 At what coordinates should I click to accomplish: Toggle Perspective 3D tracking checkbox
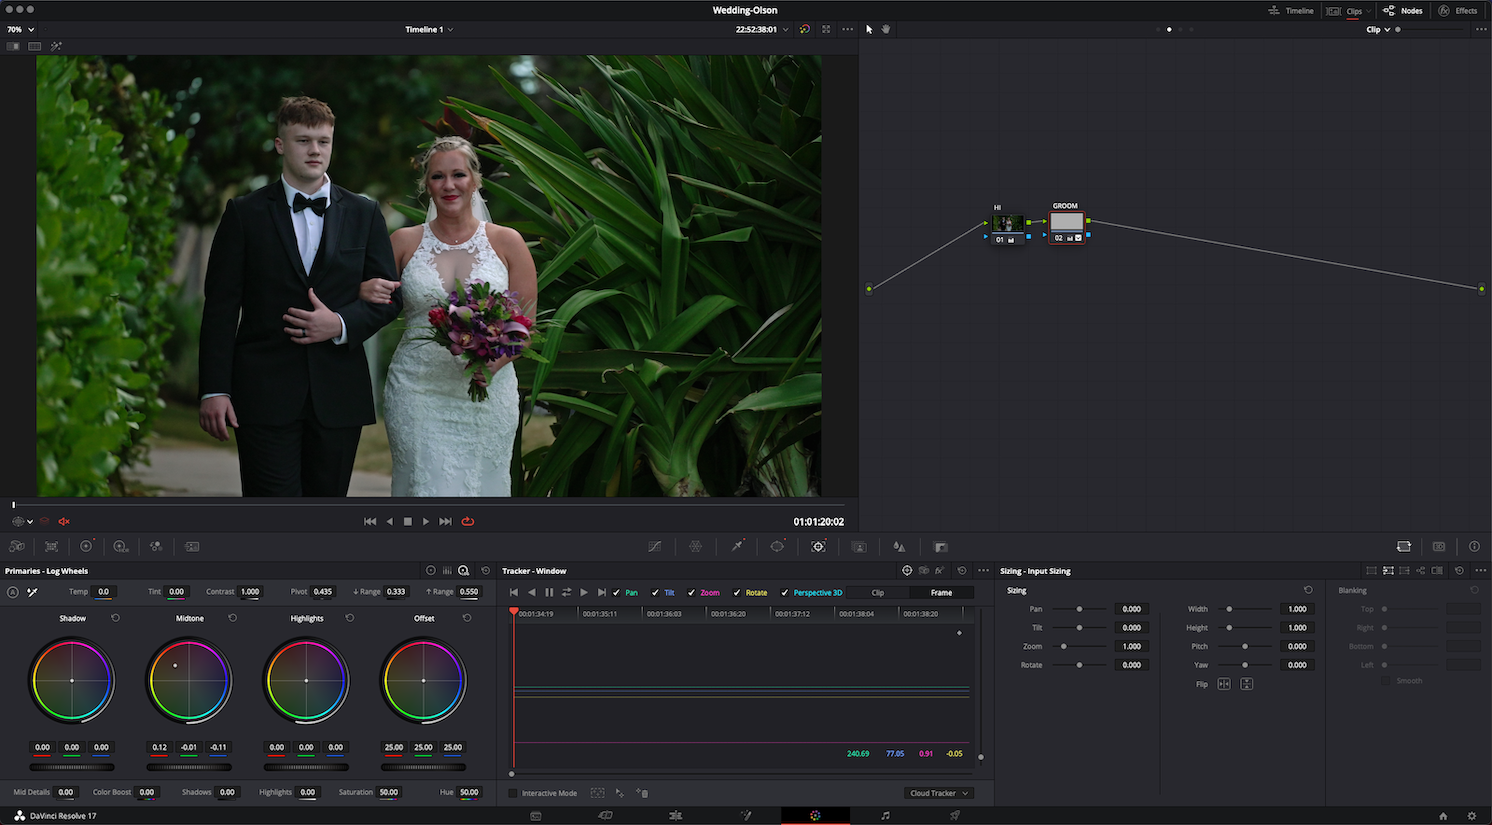click(x=785, y=593)
